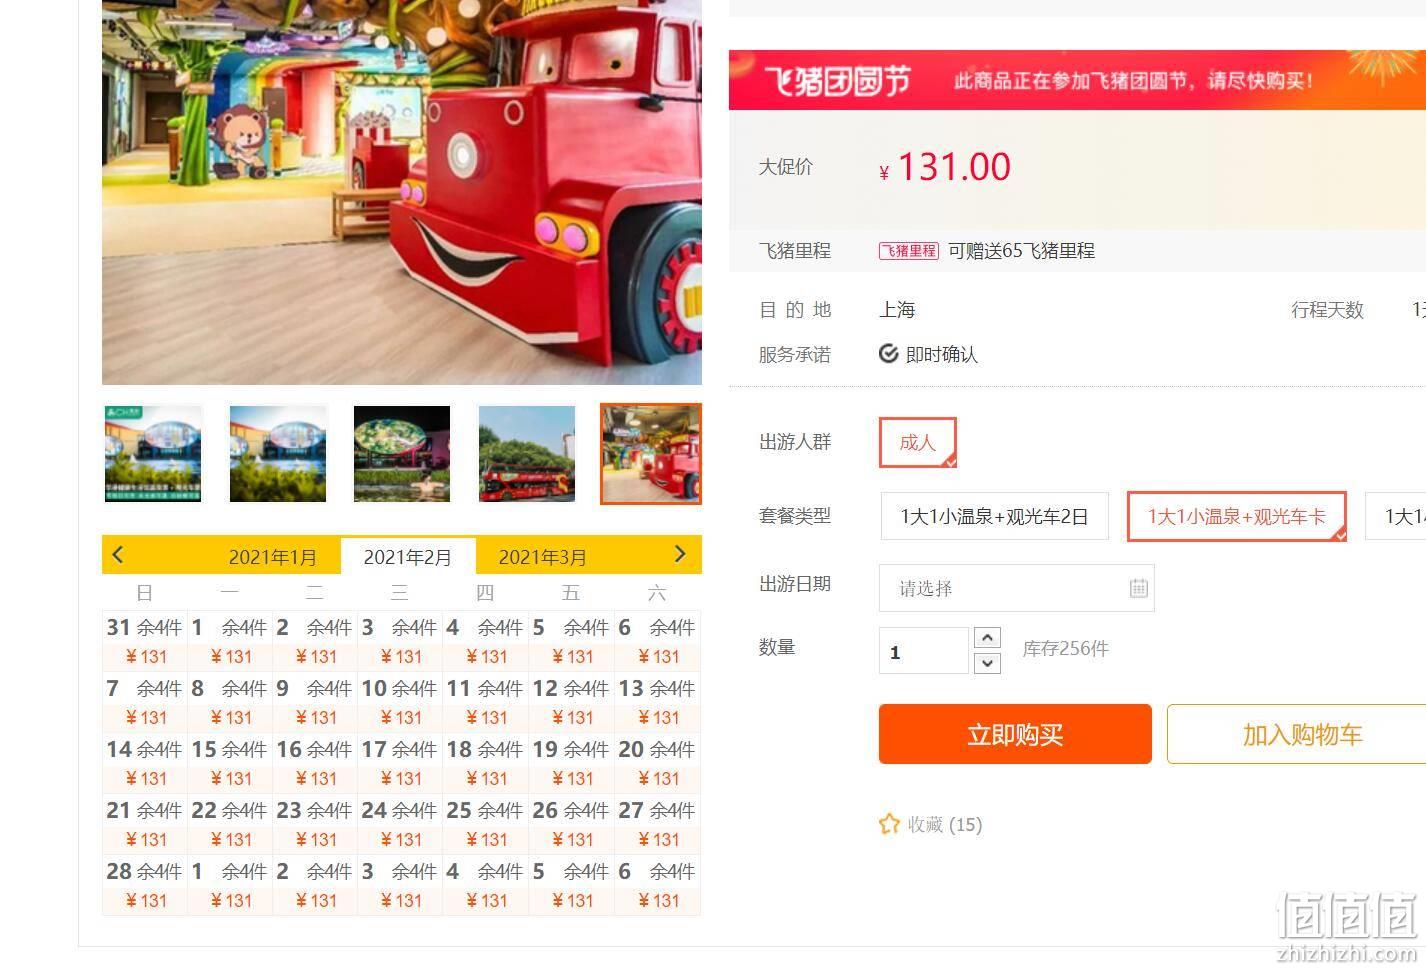
Task: Increase quantity with the up arrow
Action: [x=987, y=638]
